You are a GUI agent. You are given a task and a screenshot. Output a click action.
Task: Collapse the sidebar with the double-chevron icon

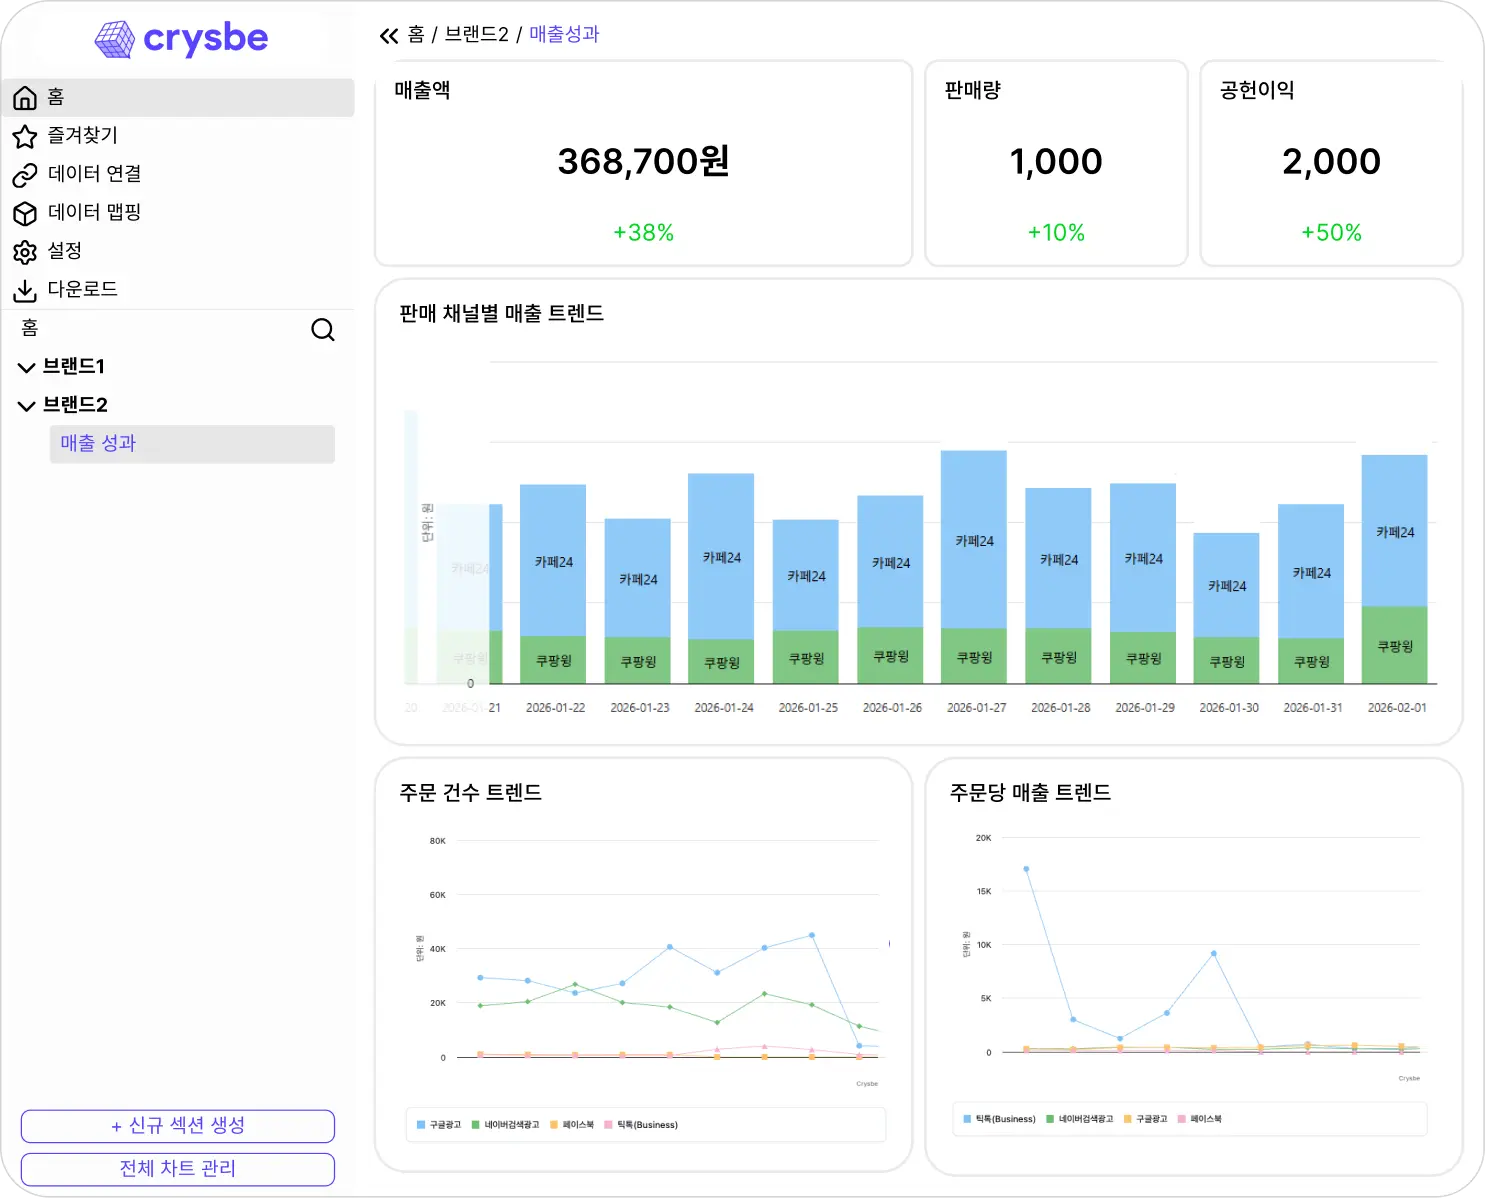click(x=389, y=34)
